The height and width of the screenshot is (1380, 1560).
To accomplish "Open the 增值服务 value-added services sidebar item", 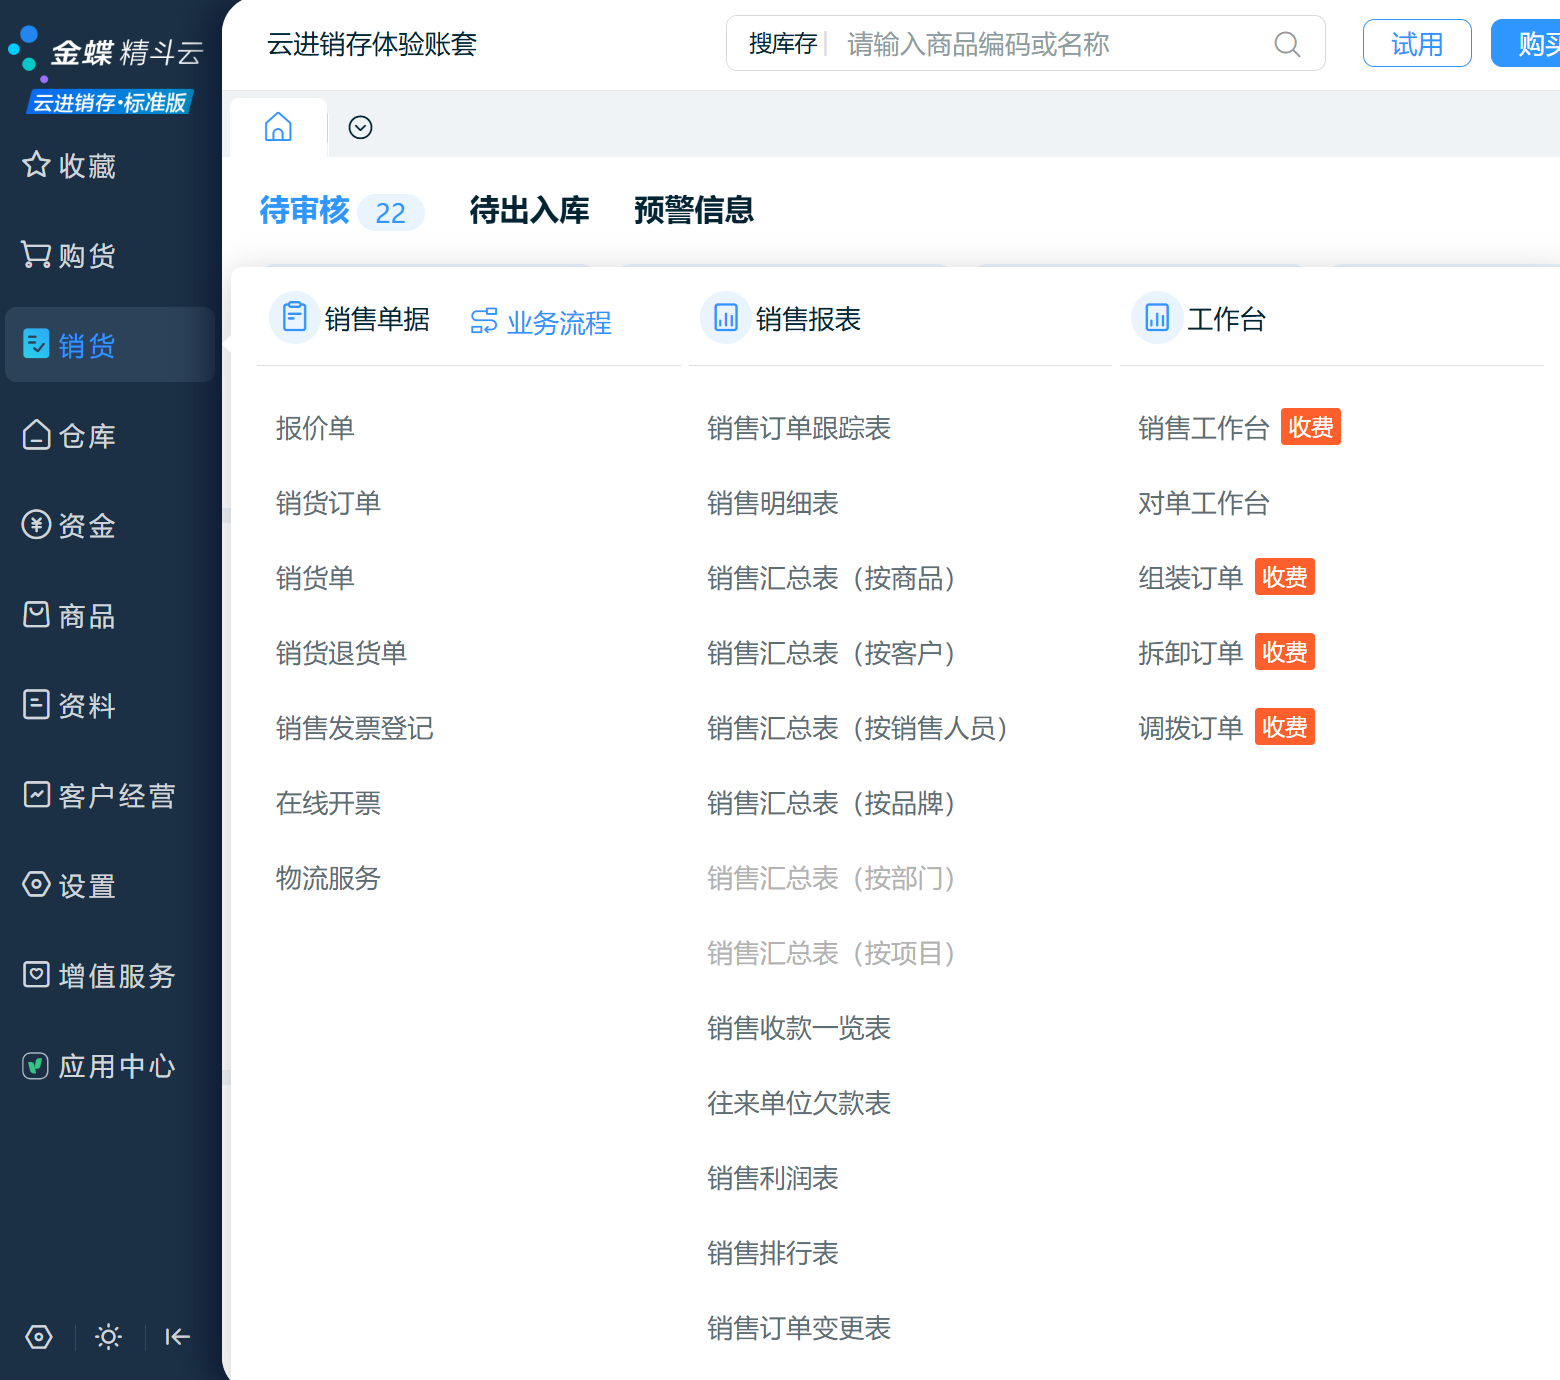I will pos(98,975).
